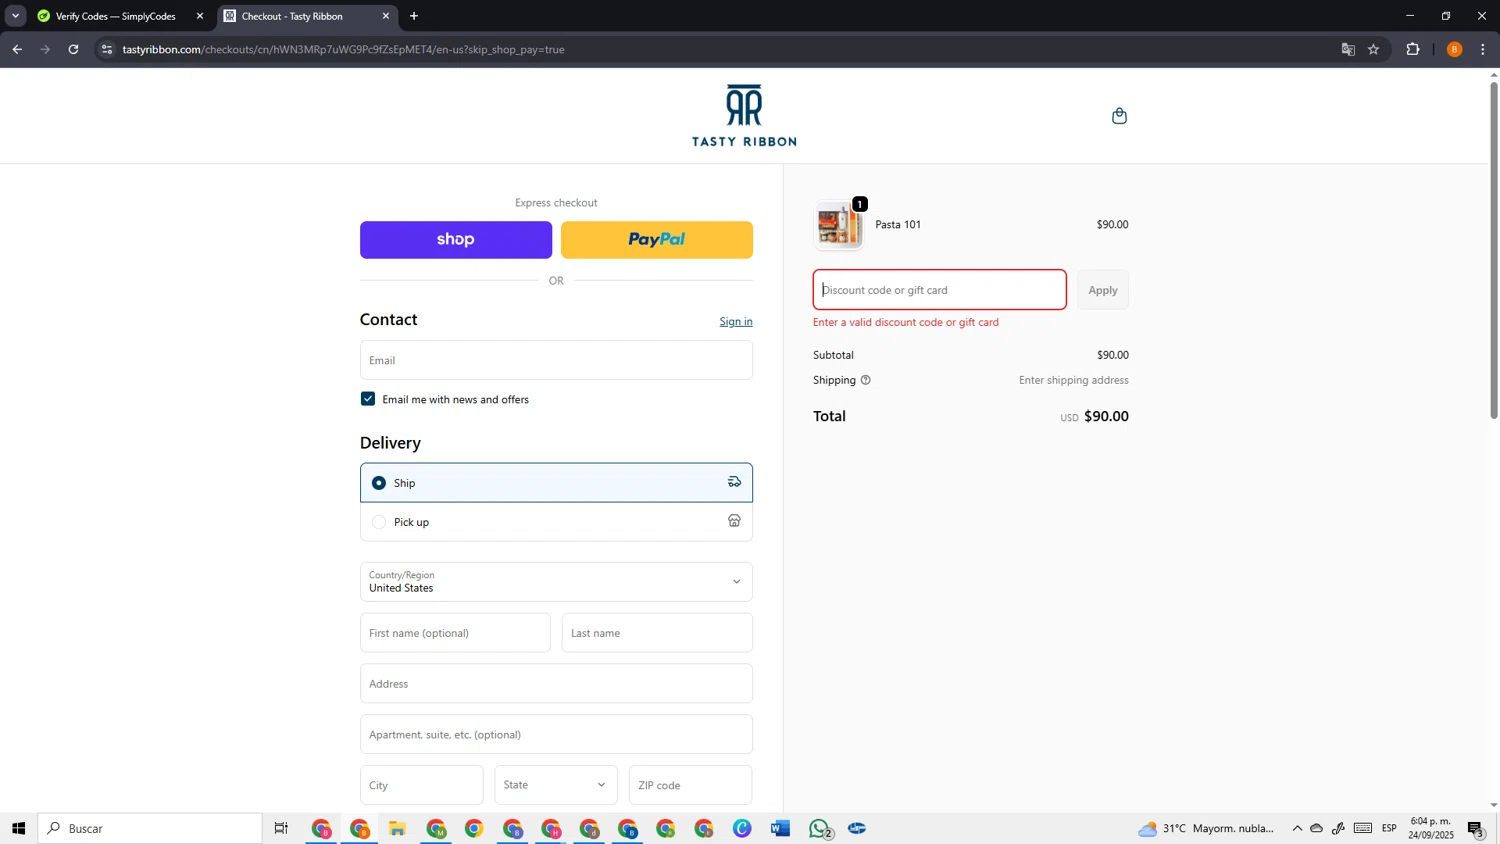
Task: Go back to the previous page
Action: point(17,49)
